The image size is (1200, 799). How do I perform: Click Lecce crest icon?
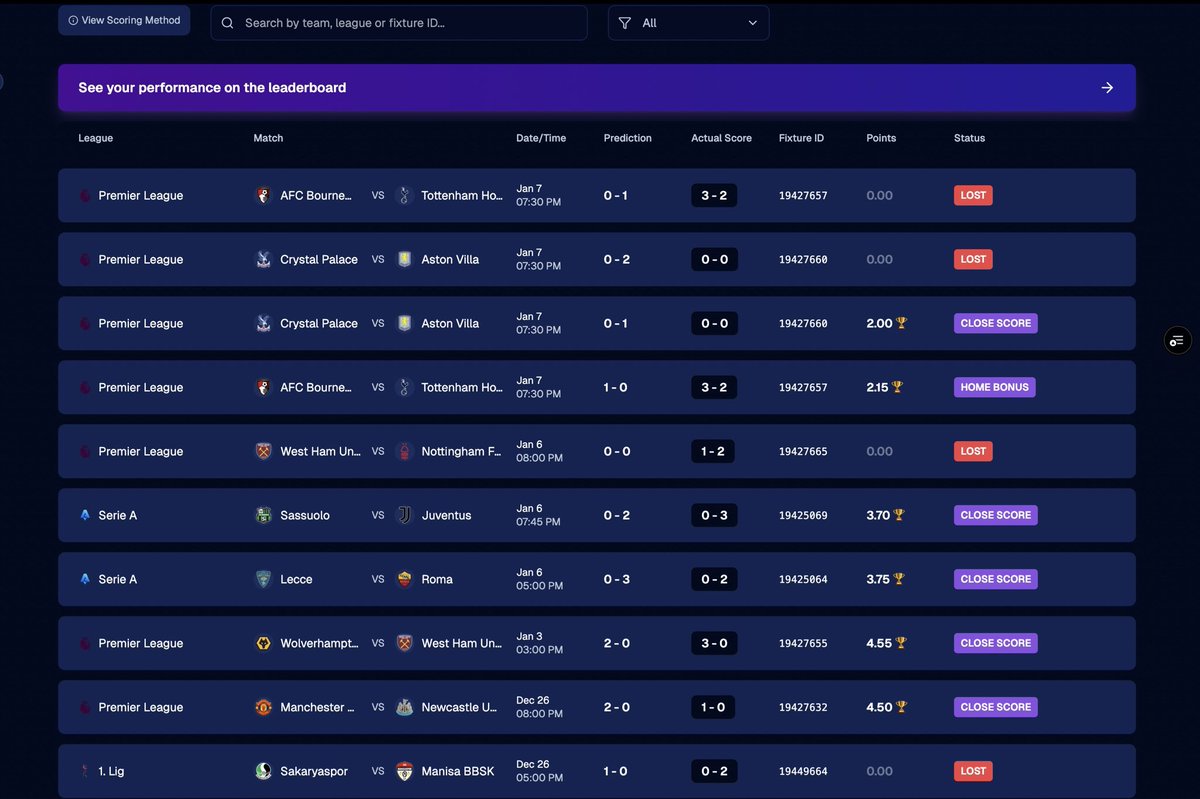(264, 579)
